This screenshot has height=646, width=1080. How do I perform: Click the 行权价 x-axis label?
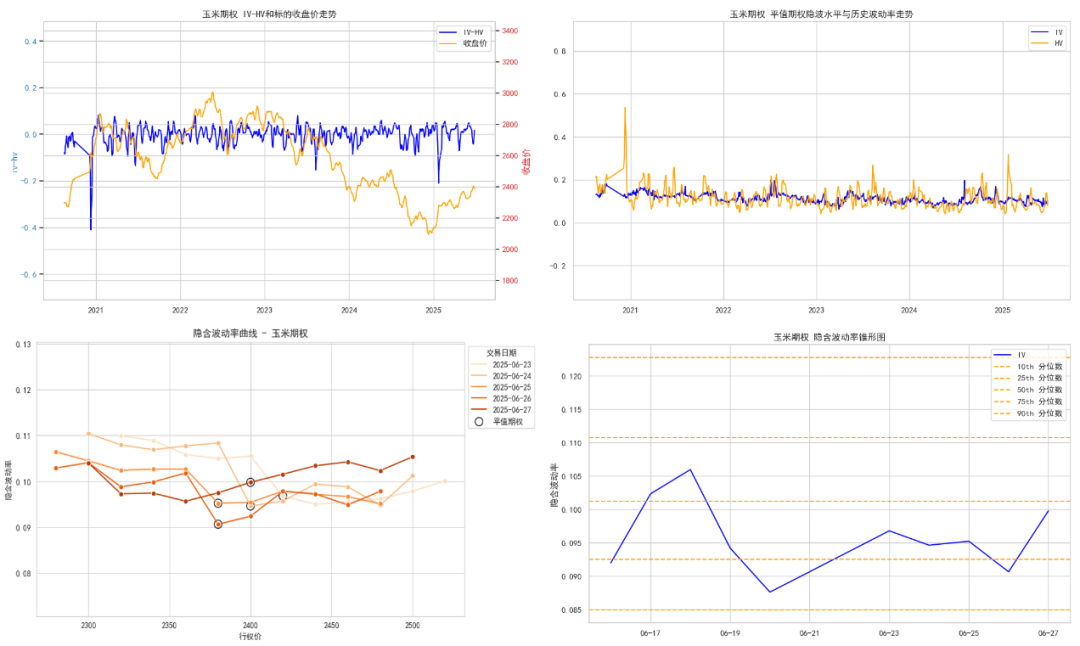(250, 636)
